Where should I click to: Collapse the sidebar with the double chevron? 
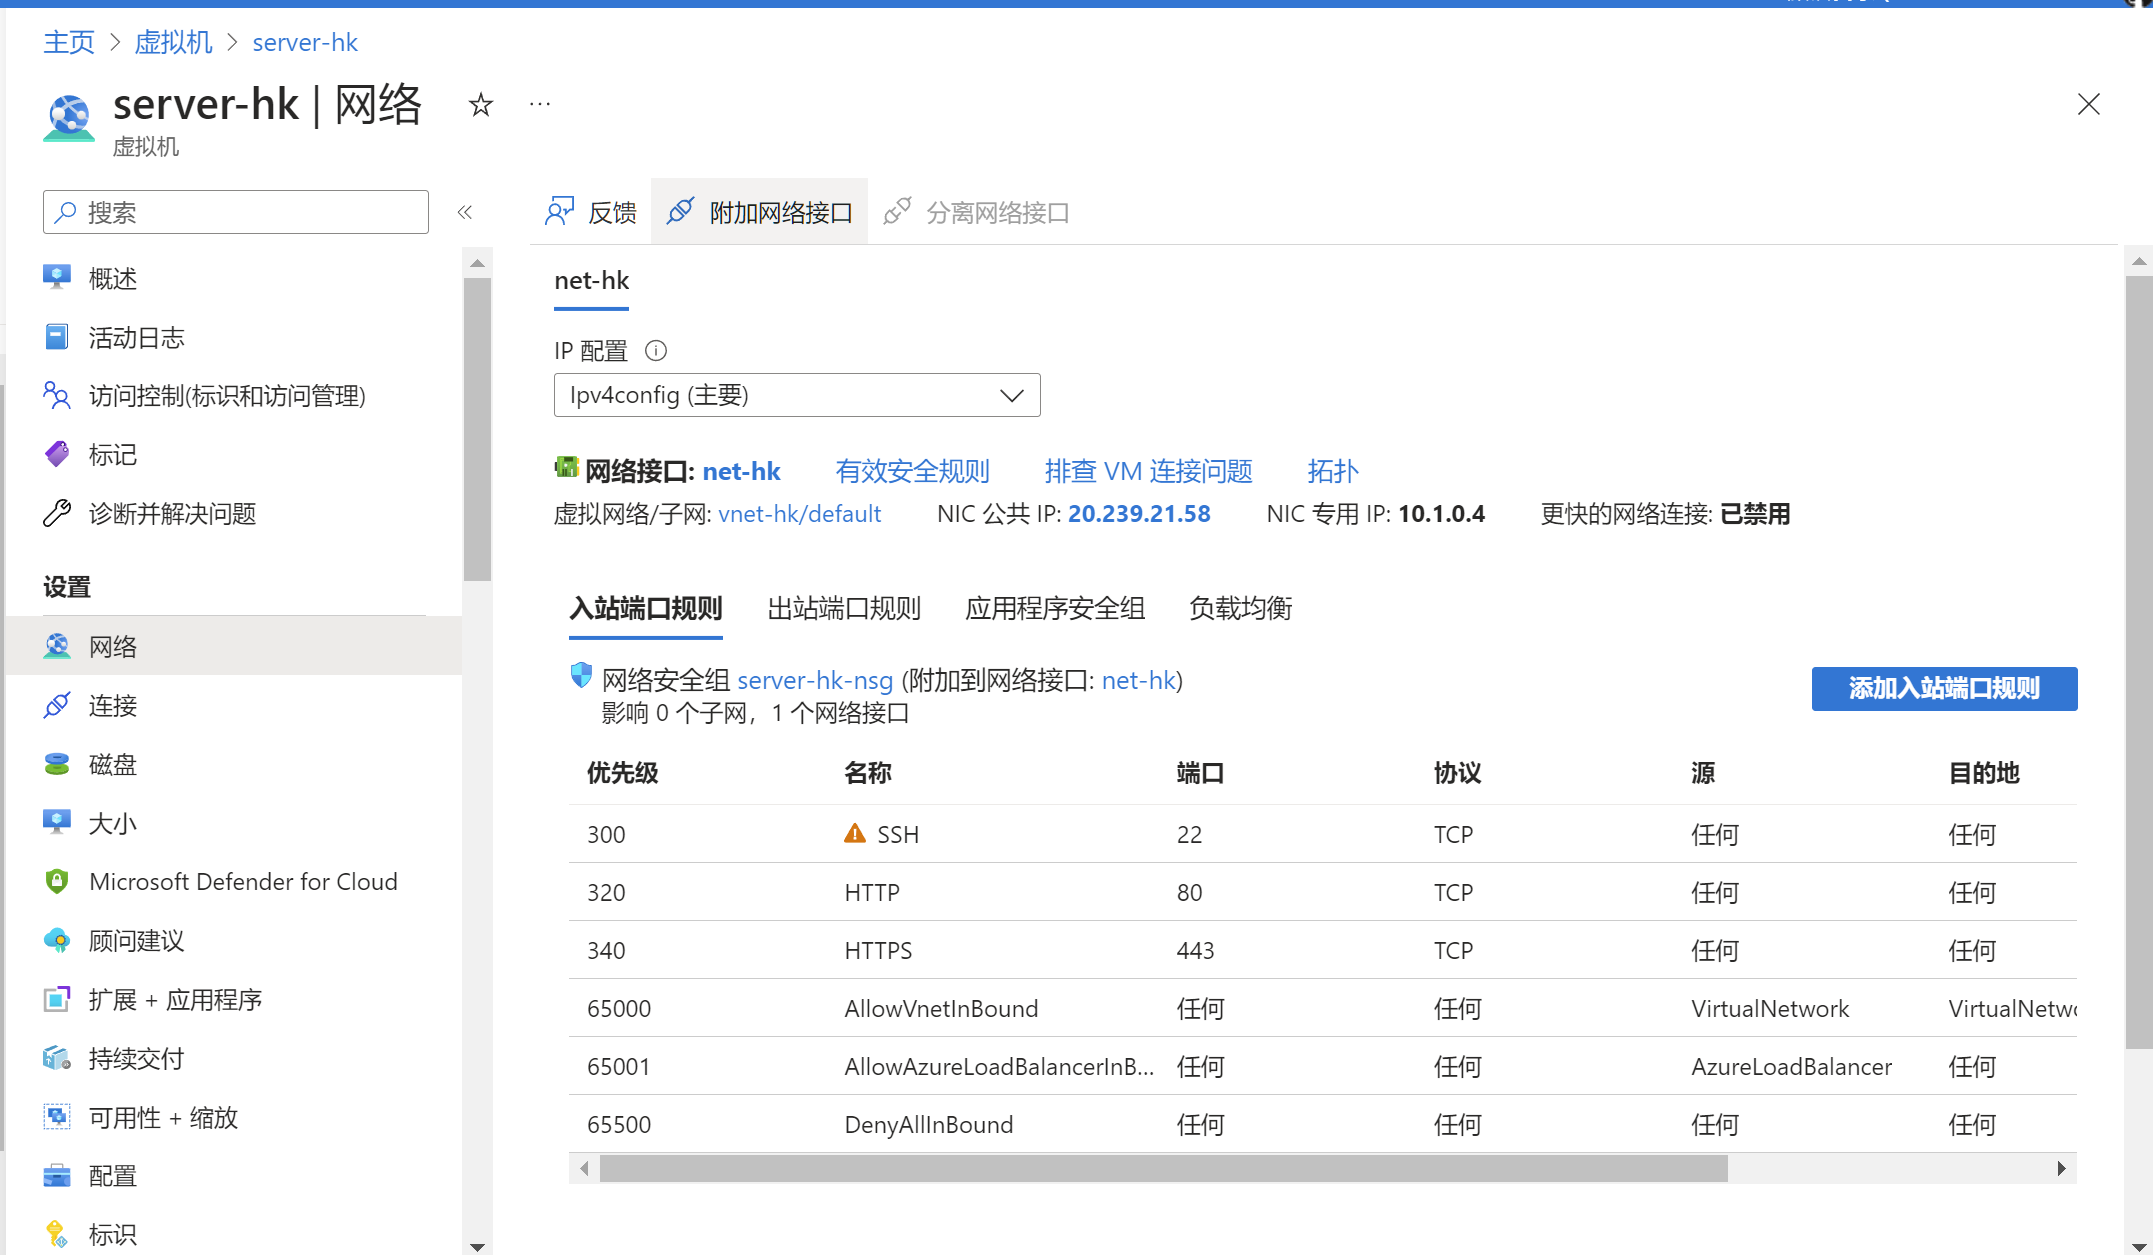point(465,212)
